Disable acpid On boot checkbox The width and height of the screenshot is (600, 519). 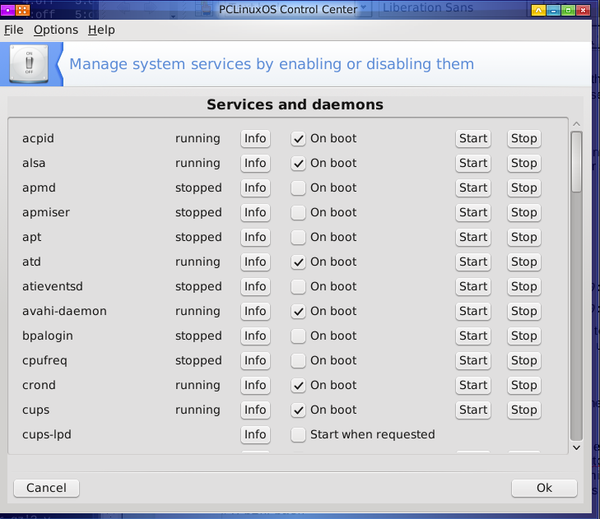(298, 139)
